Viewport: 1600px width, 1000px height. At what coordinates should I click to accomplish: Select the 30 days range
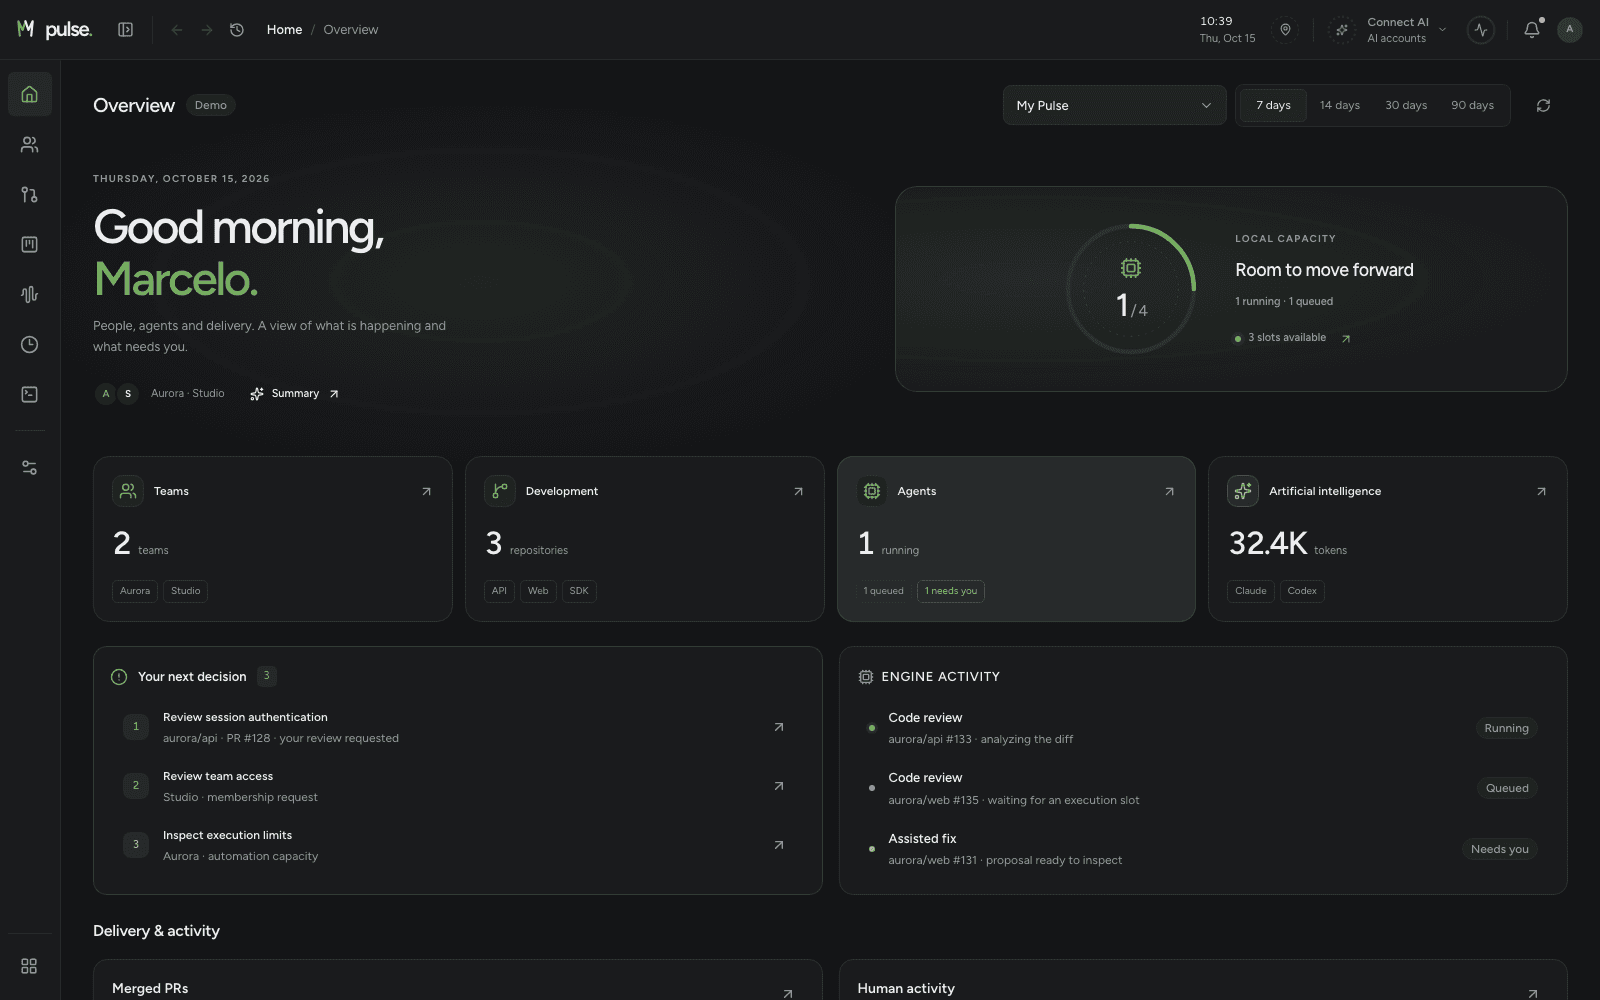point(1405,105)
